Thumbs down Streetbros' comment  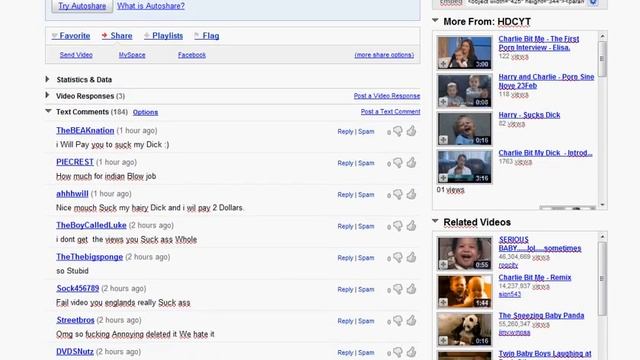pyautogui.click(x=398, y=321)
